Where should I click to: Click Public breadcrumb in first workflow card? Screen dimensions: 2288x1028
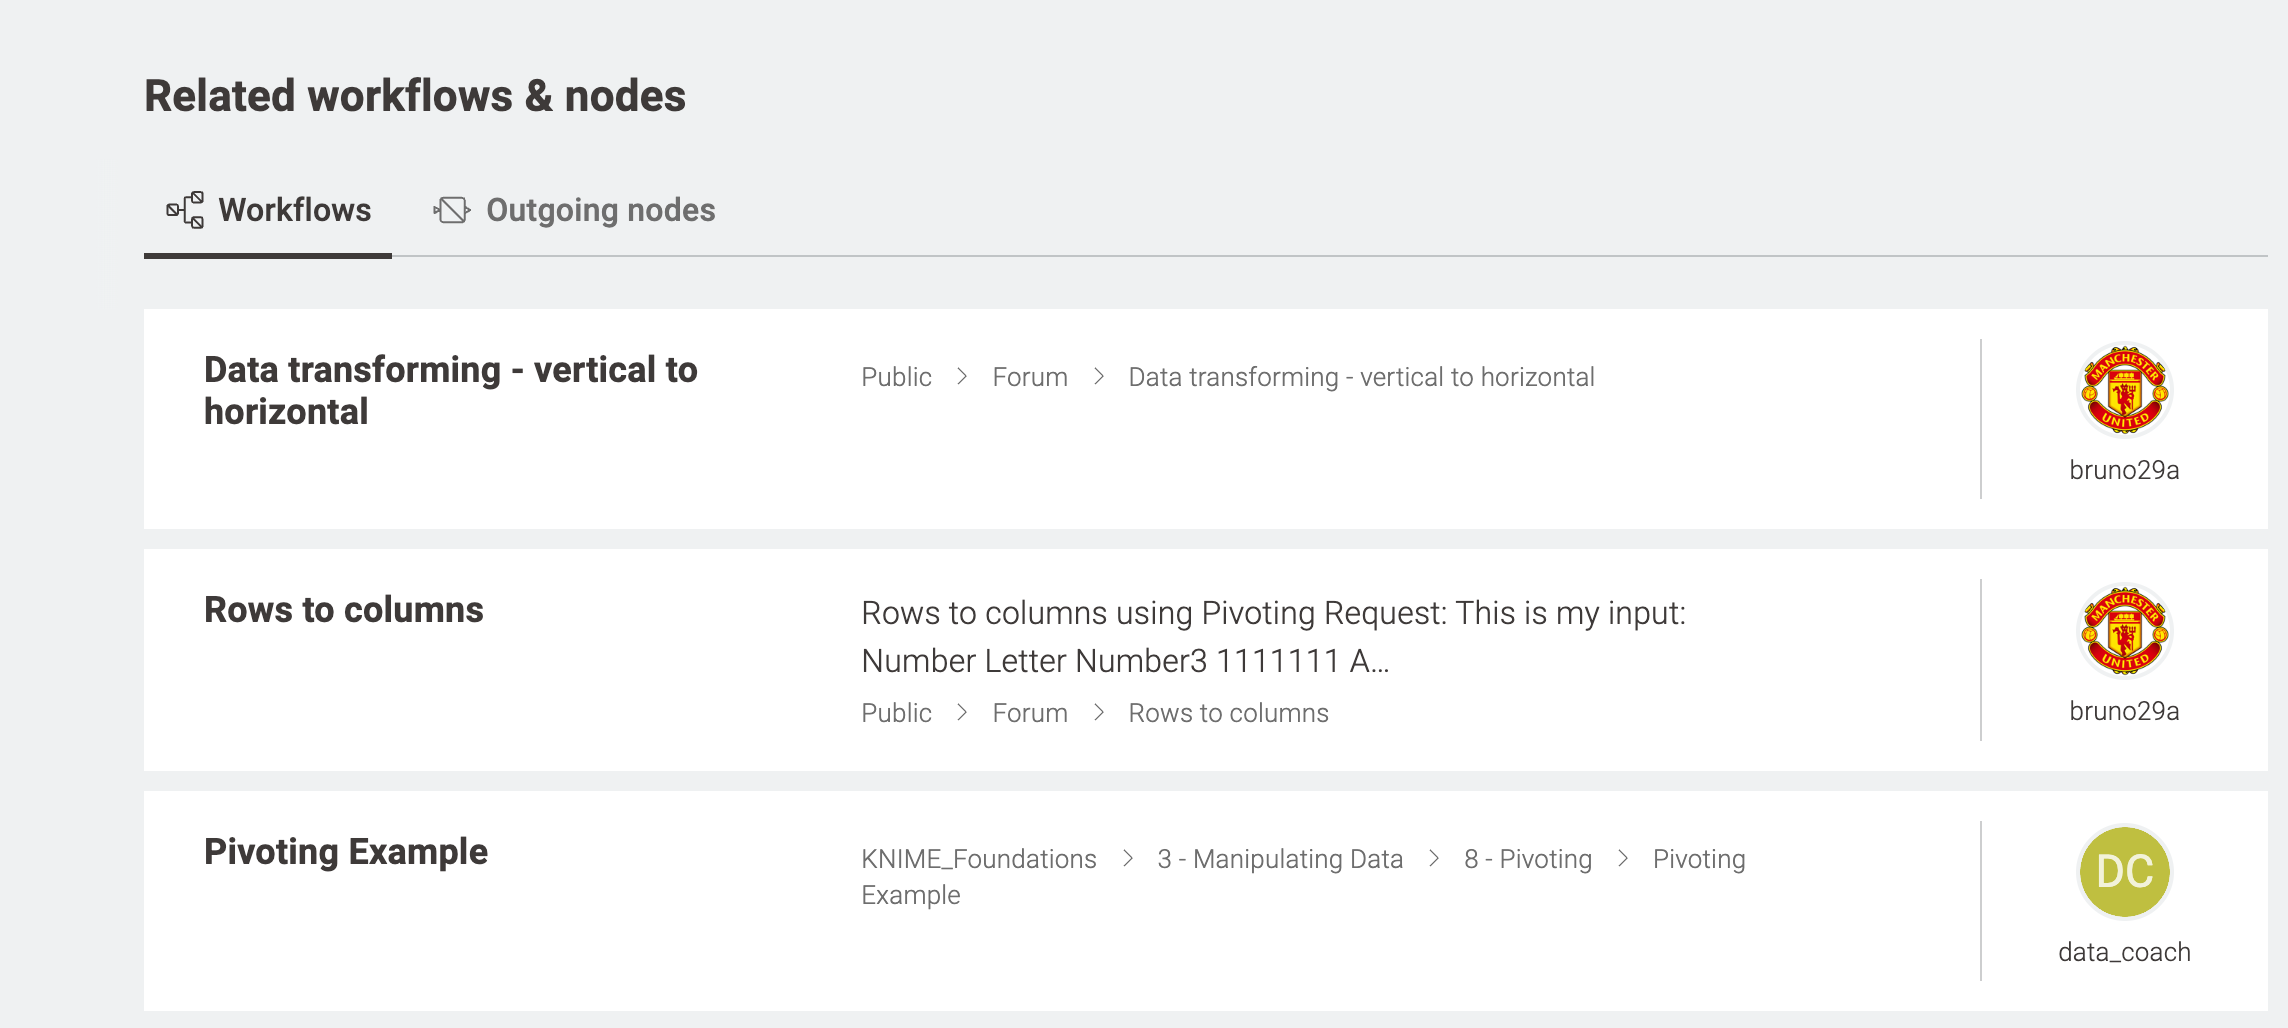point(896,377)
